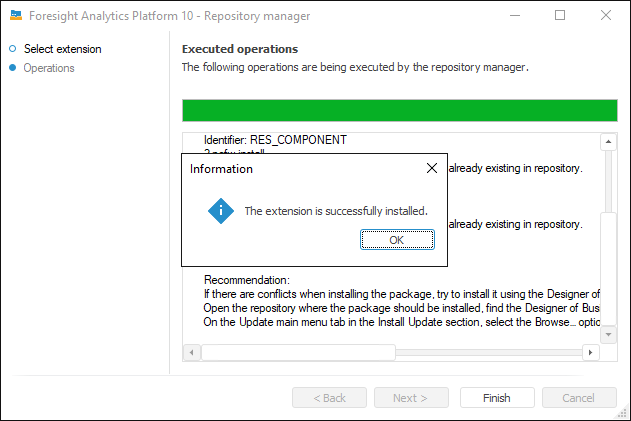This screenshot has width=631, height=421.
Task: Click the Foresight Analytics Platform app icon
Action: (x=16, y=15)
